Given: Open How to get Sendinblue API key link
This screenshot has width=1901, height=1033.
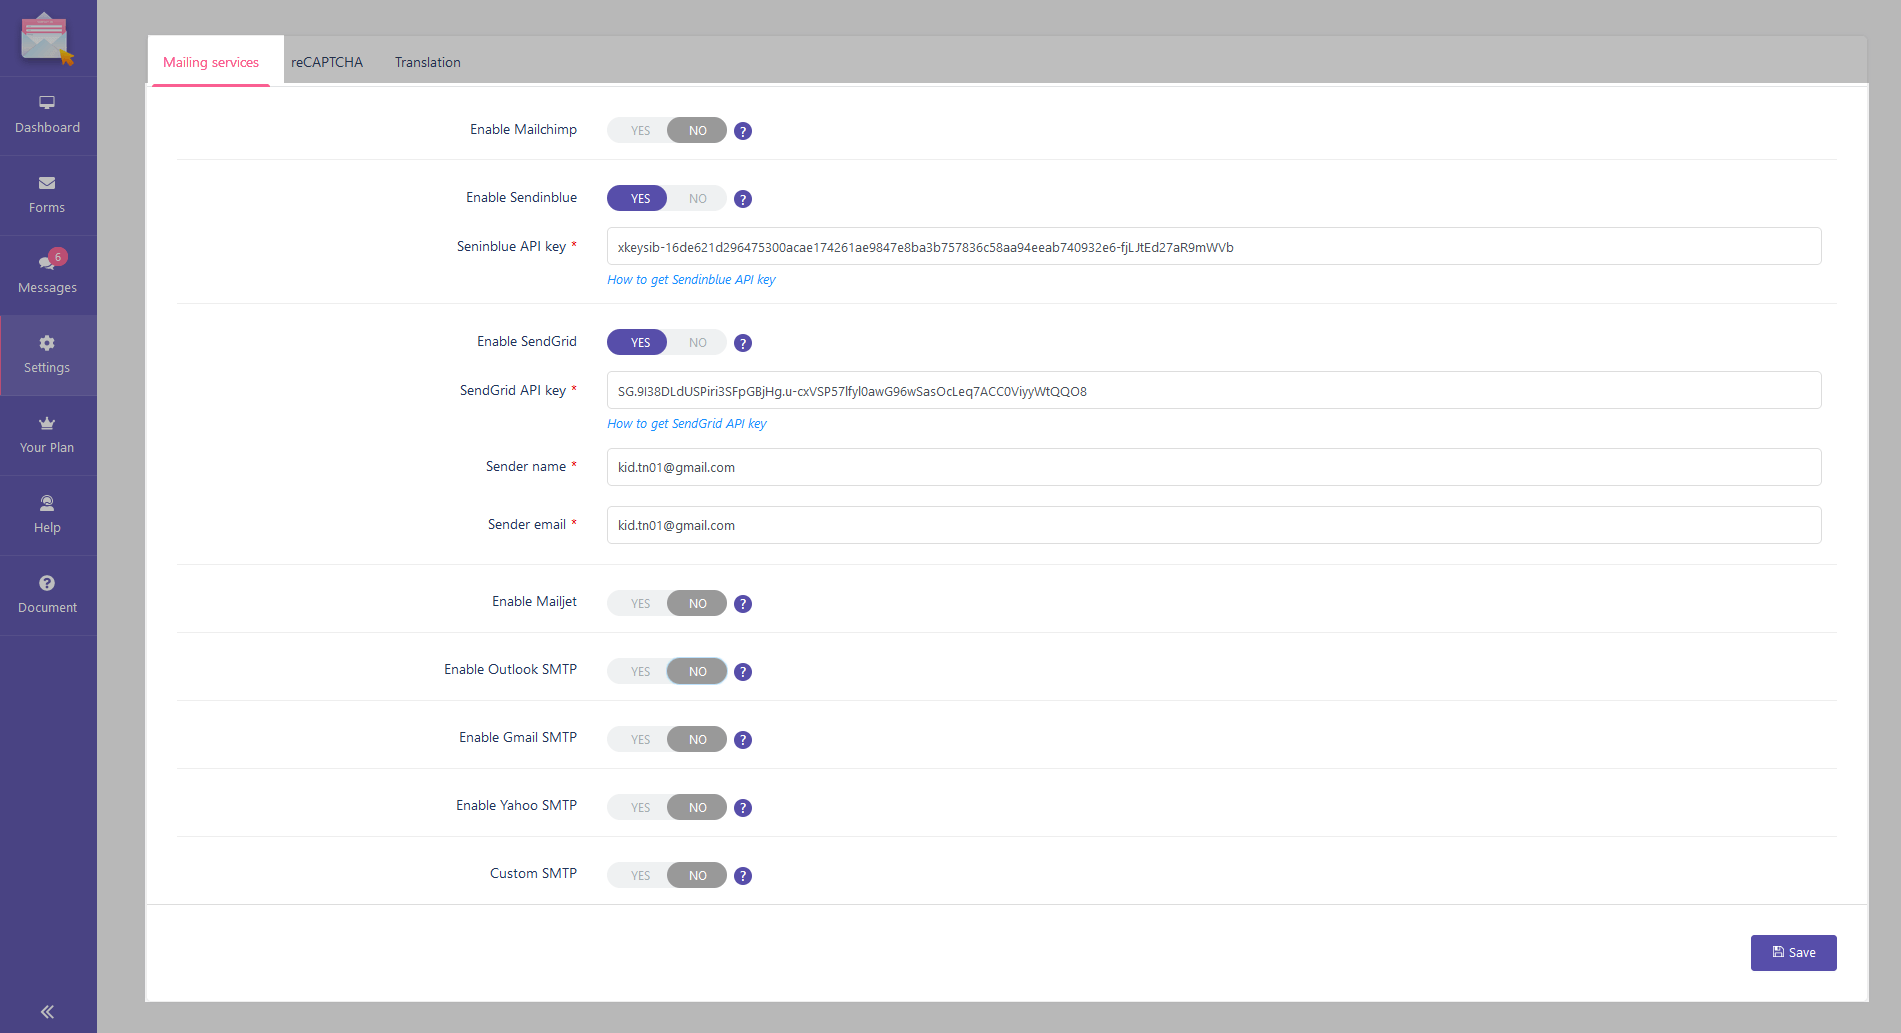Looking at the screenshot, I should tap(691, 280).
